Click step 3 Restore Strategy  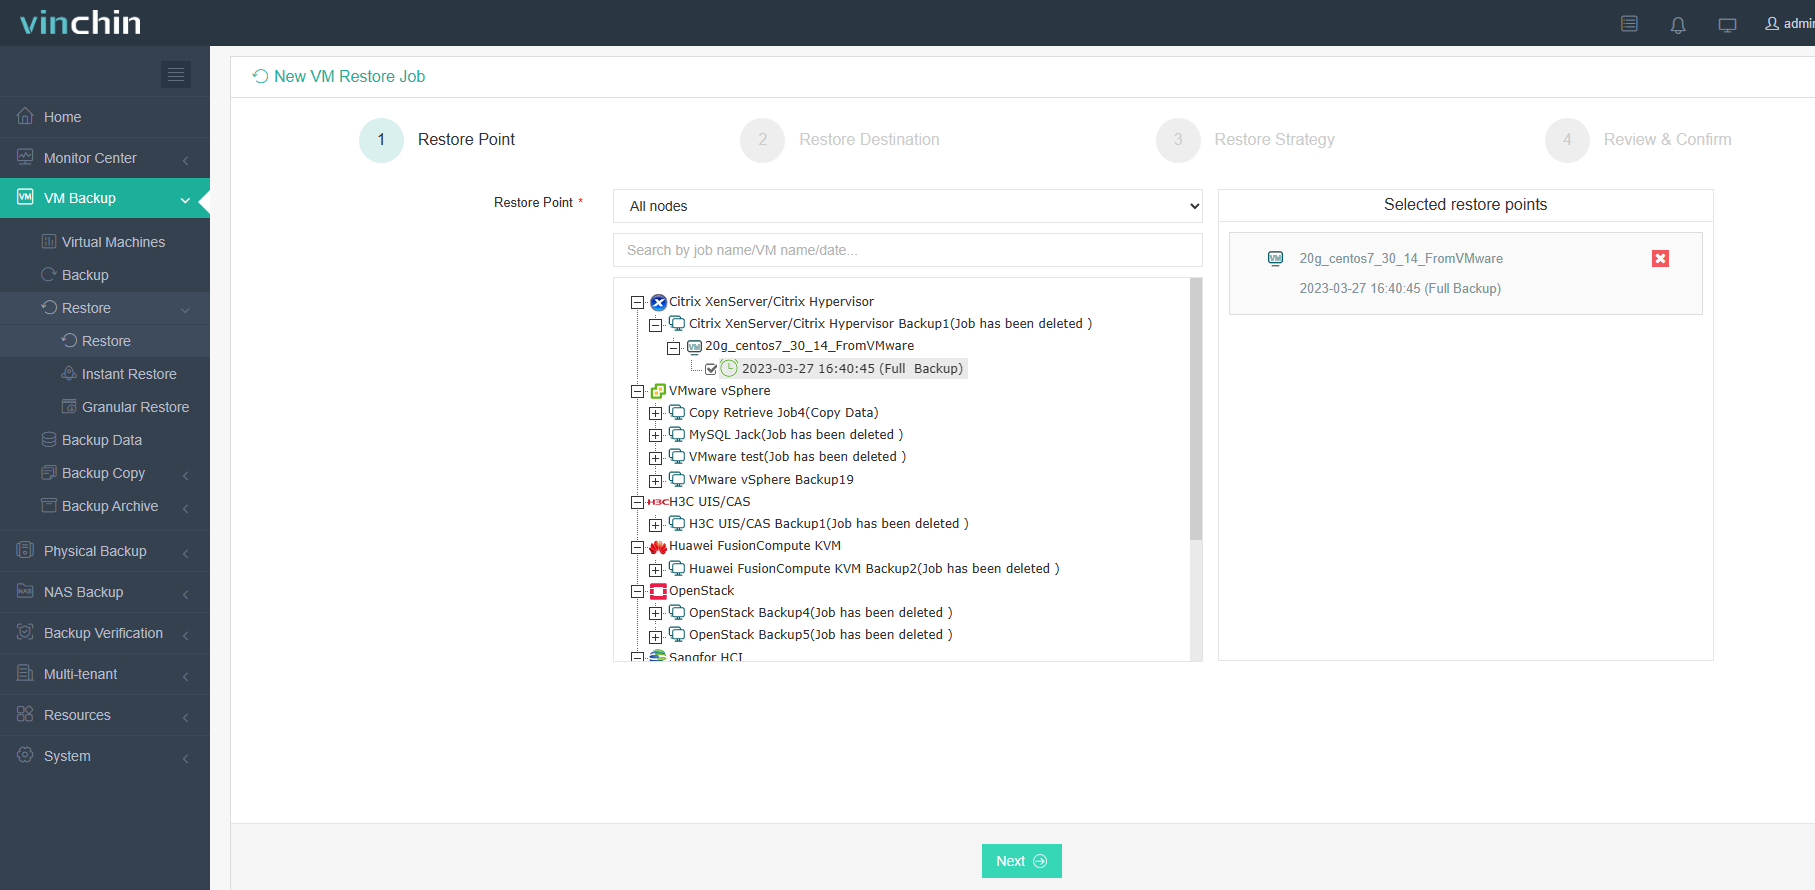pos(1245,140)
